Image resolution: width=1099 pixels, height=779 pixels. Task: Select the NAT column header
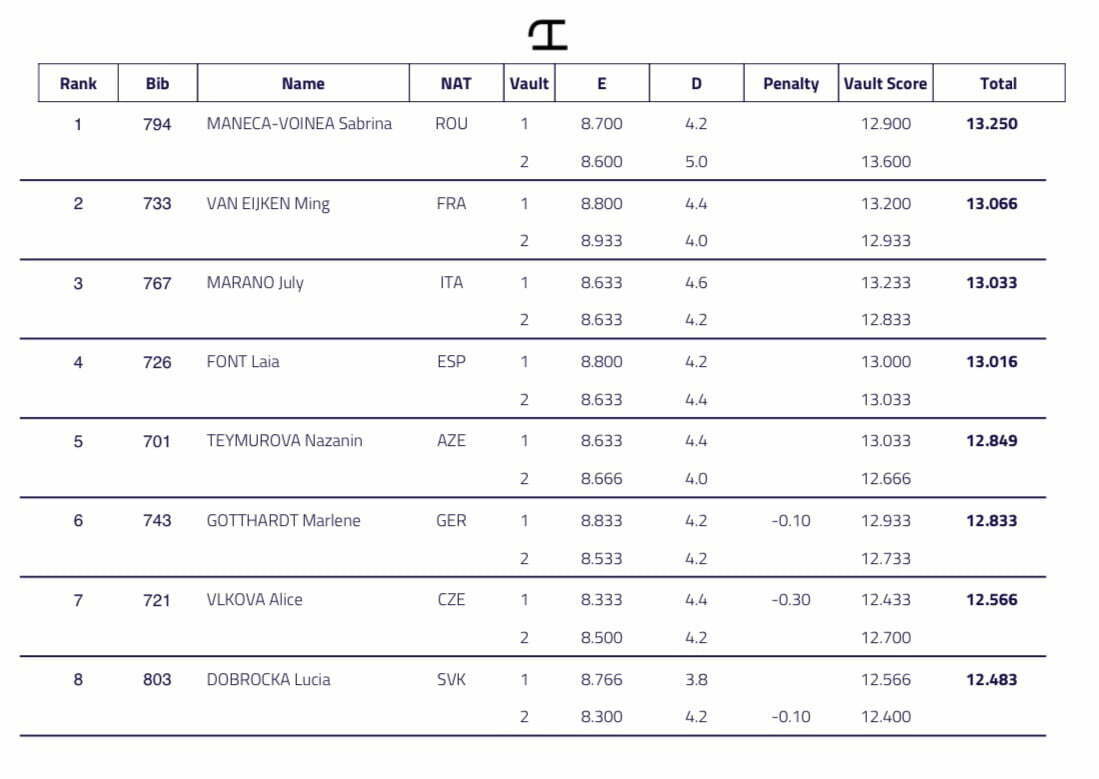(456, 84)
